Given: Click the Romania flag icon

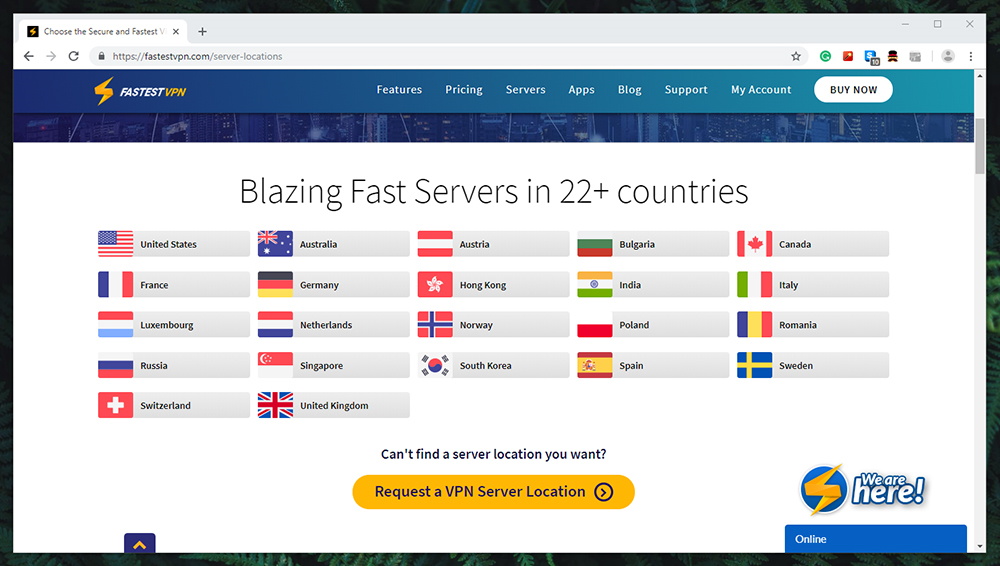Looking at the screenshot, I should 754,324.
